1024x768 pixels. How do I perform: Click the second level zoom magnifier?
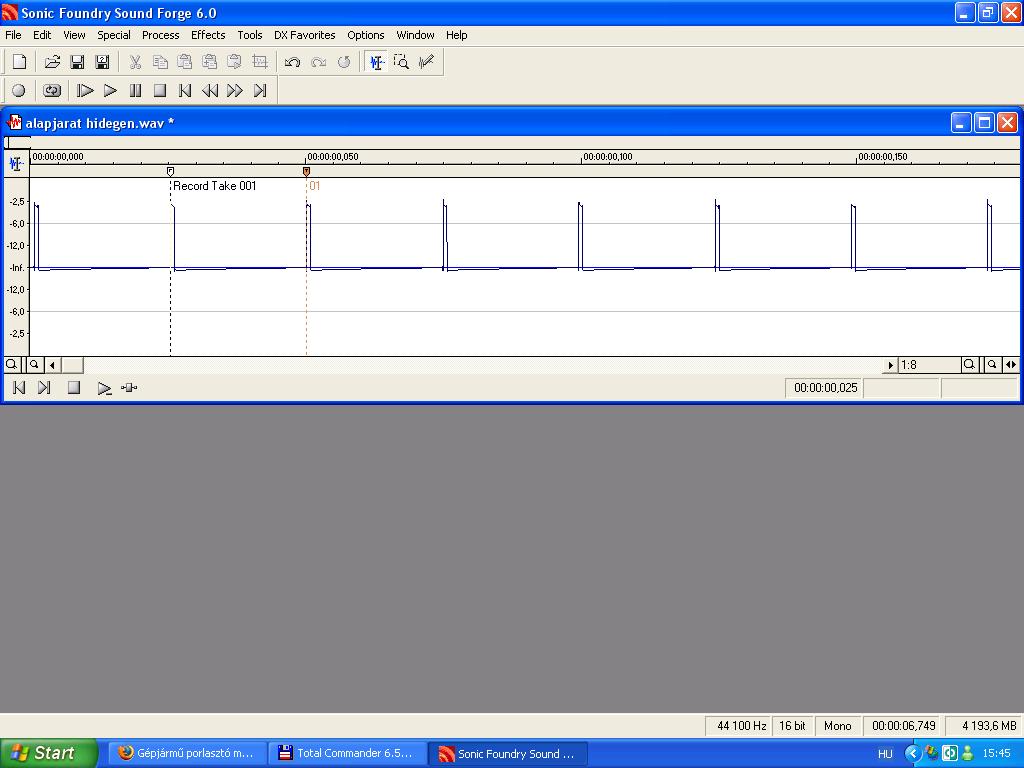[x=34, y=364]
